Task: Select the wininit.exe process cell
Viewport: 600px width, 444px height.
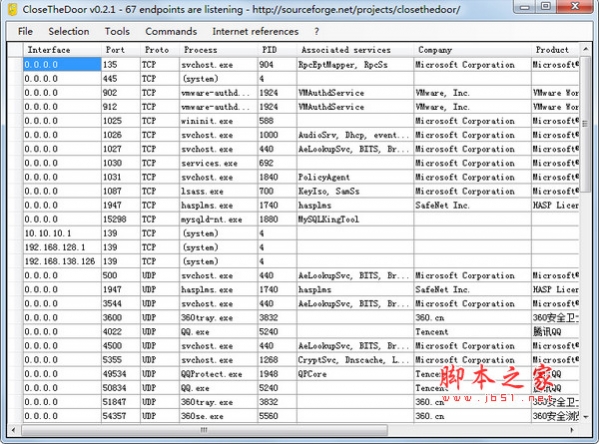Action: point(207,121)
